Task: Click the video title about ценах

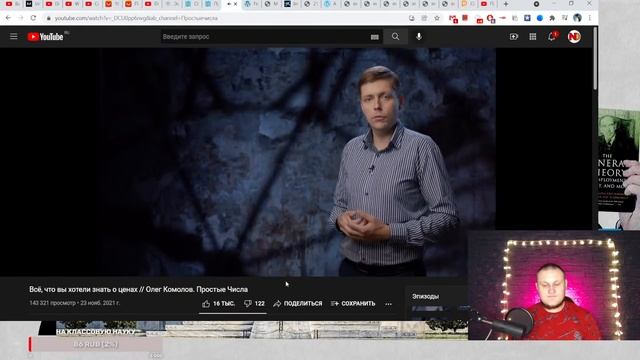Action: point(138,289)
